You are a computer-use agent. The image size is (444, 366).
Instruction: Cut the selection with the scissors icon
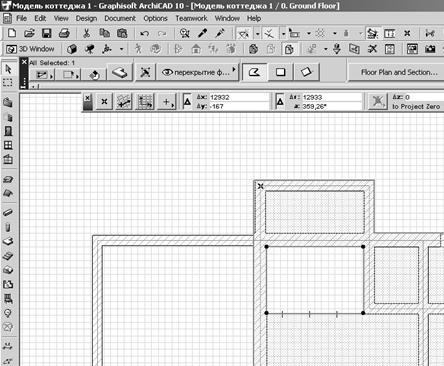click(x=86, y=33)
